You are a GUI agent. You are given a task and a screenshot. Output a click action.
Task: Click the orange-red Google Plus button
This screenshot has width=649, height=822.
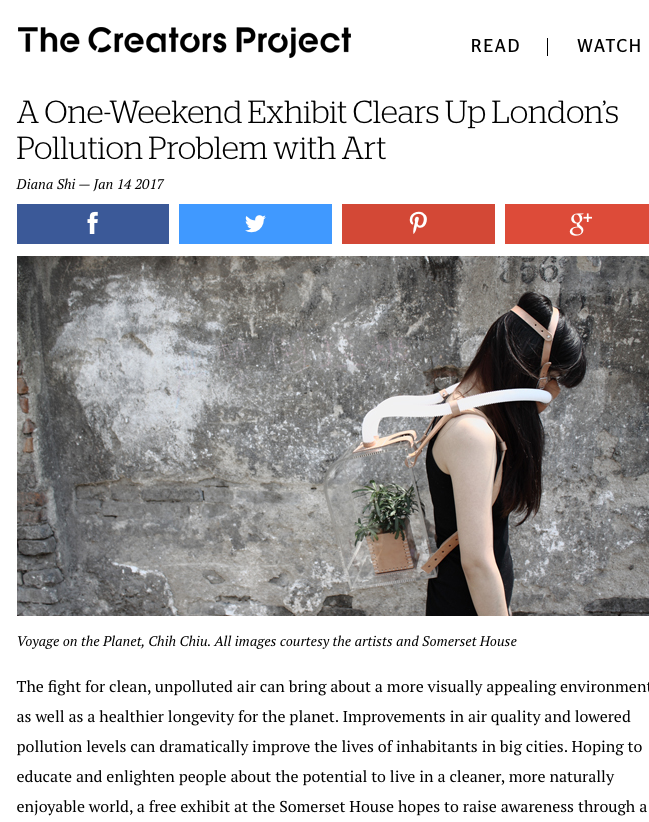point(577,224)
